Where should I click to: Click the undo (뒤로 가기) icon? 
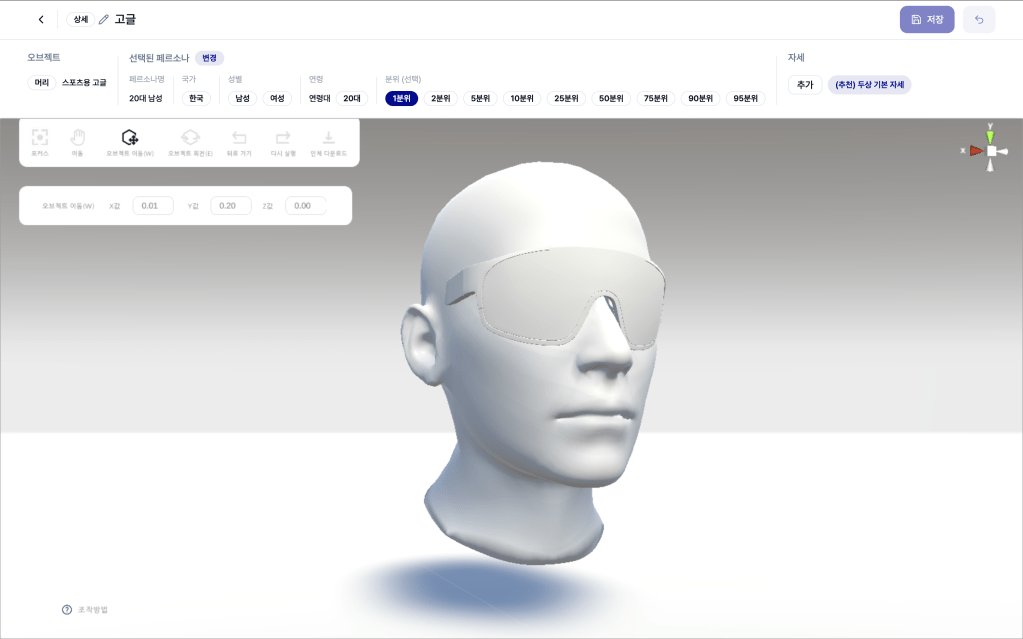(239, 141)
